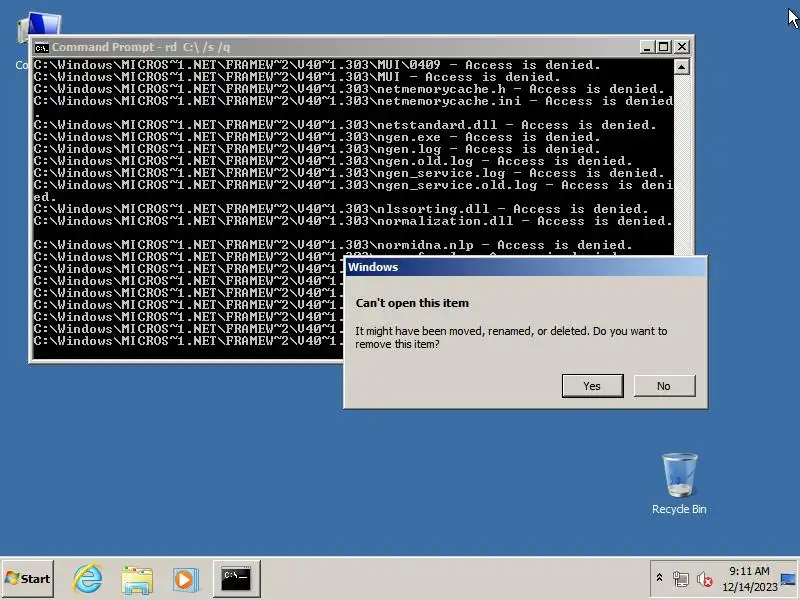Open the Command Prompt system menu icon

click(x=42, y=47)
